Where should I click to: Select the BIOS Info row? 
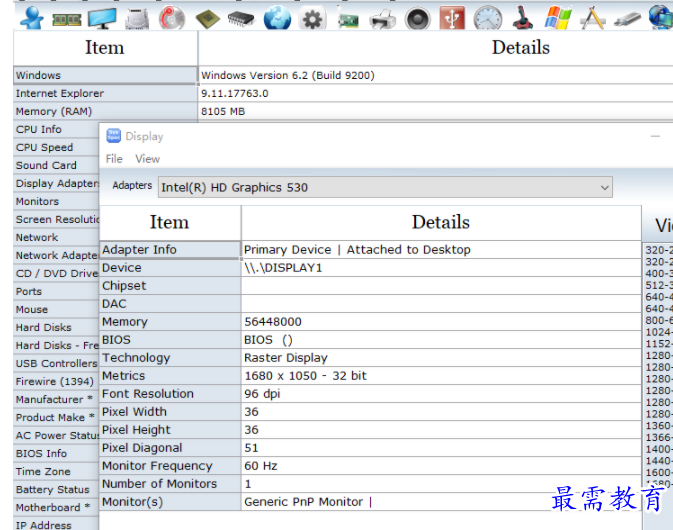(x=56, y=454)
